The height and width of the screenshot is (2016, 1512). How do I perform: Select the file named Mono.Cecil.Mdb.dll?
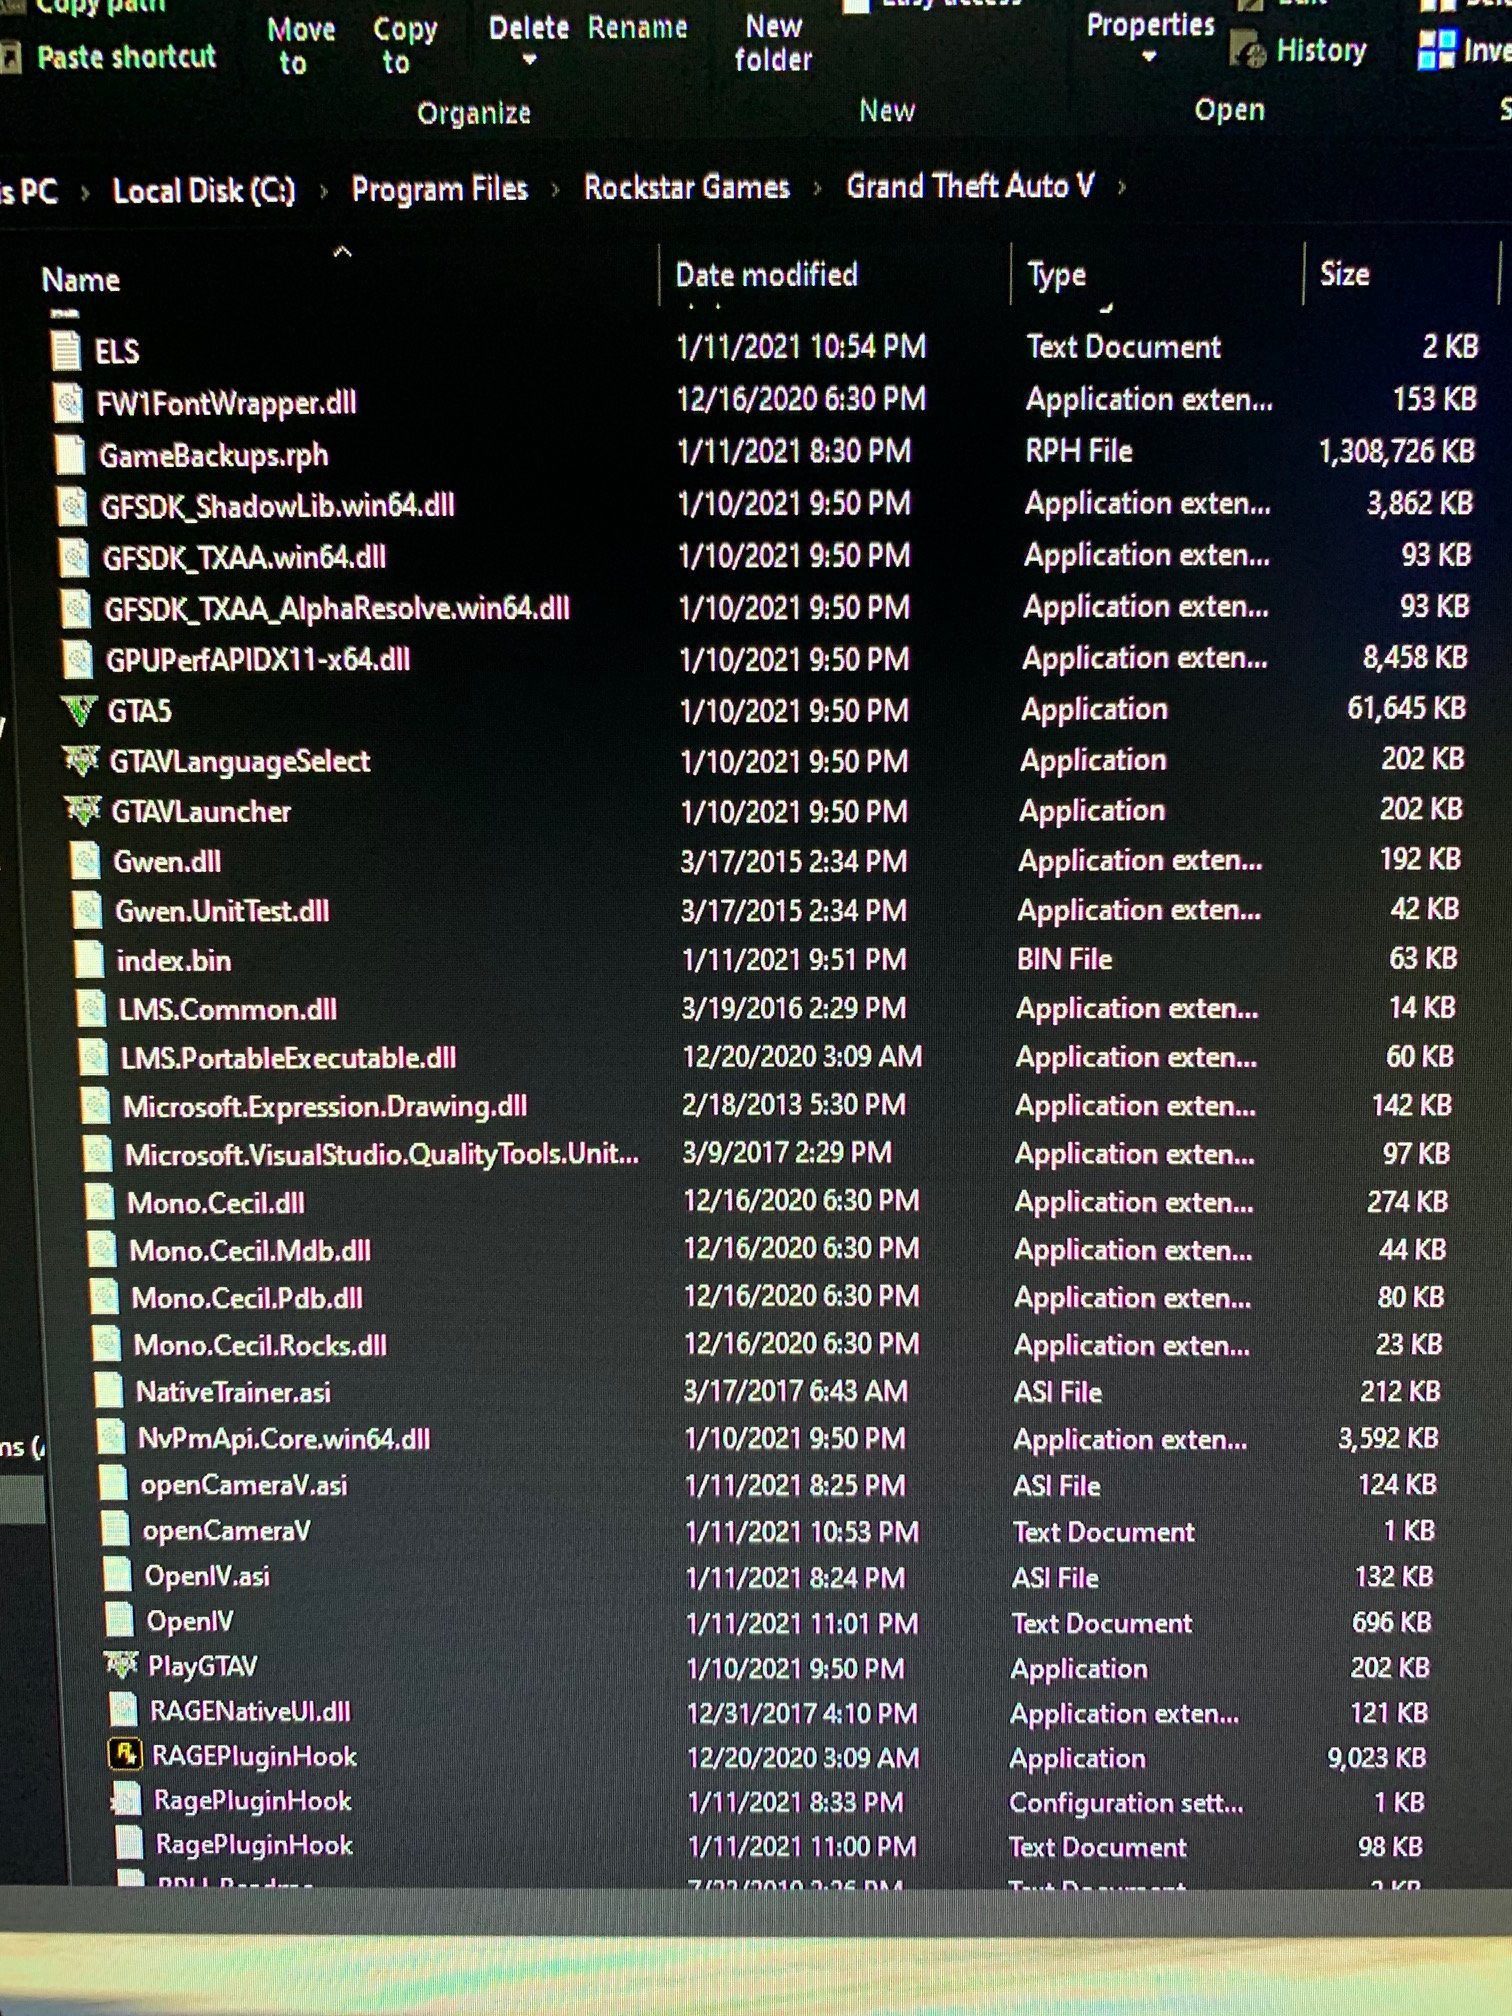[x=250, y=1250]
